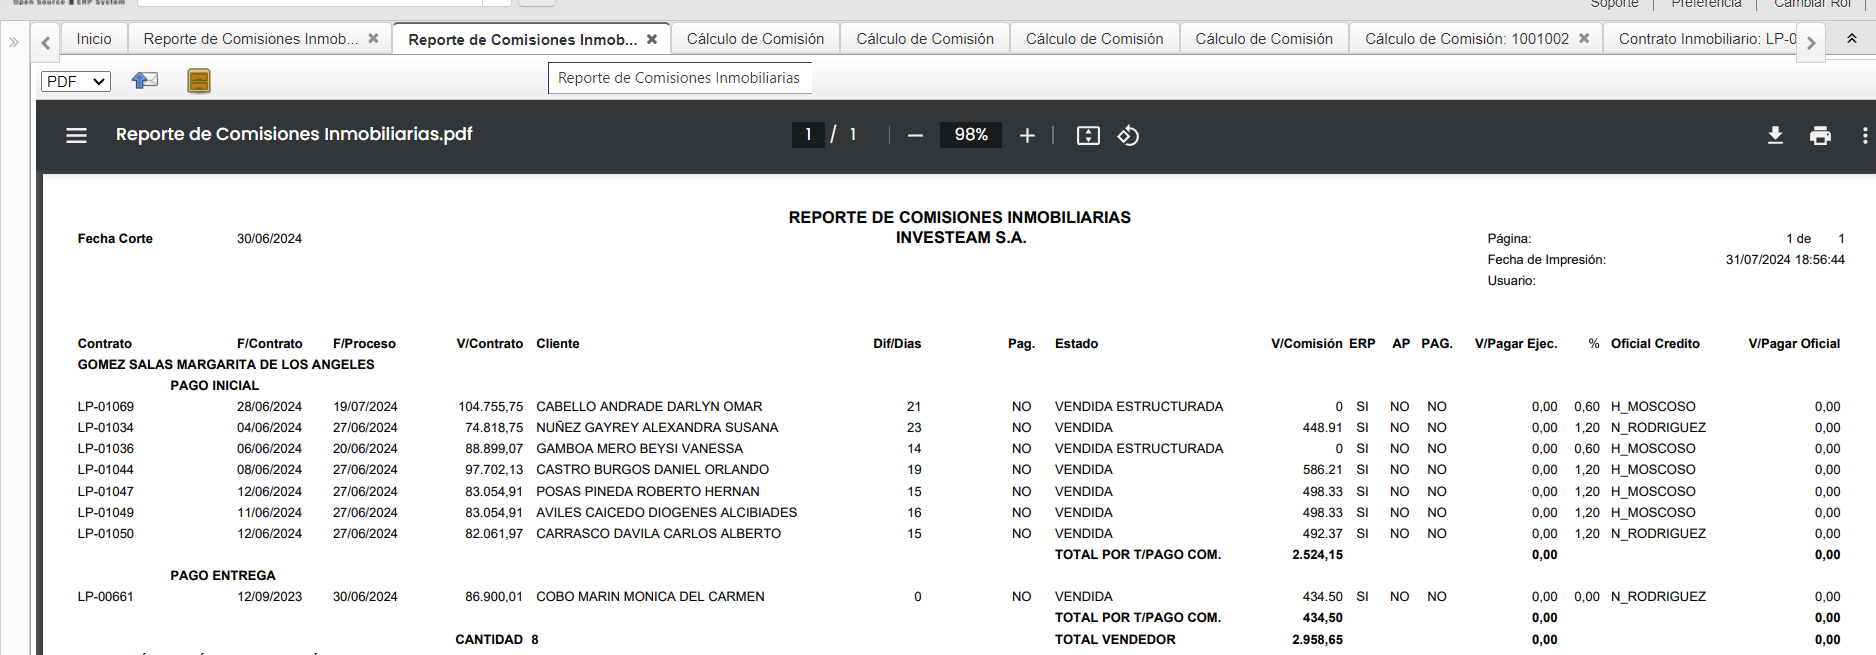Viewport: 1876px width, 655px height.
Task: Click the 98% zoom level field
Action: (970, 135)
